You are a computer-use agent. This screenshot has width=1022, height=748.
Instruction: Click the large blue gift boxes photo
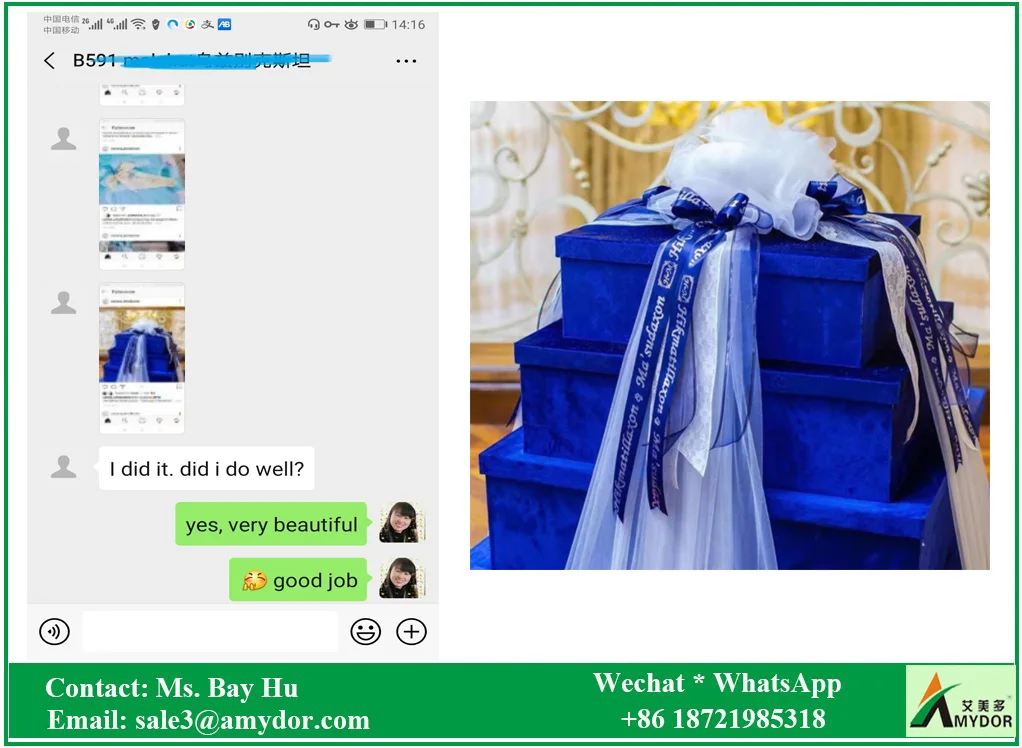point(729,335)
